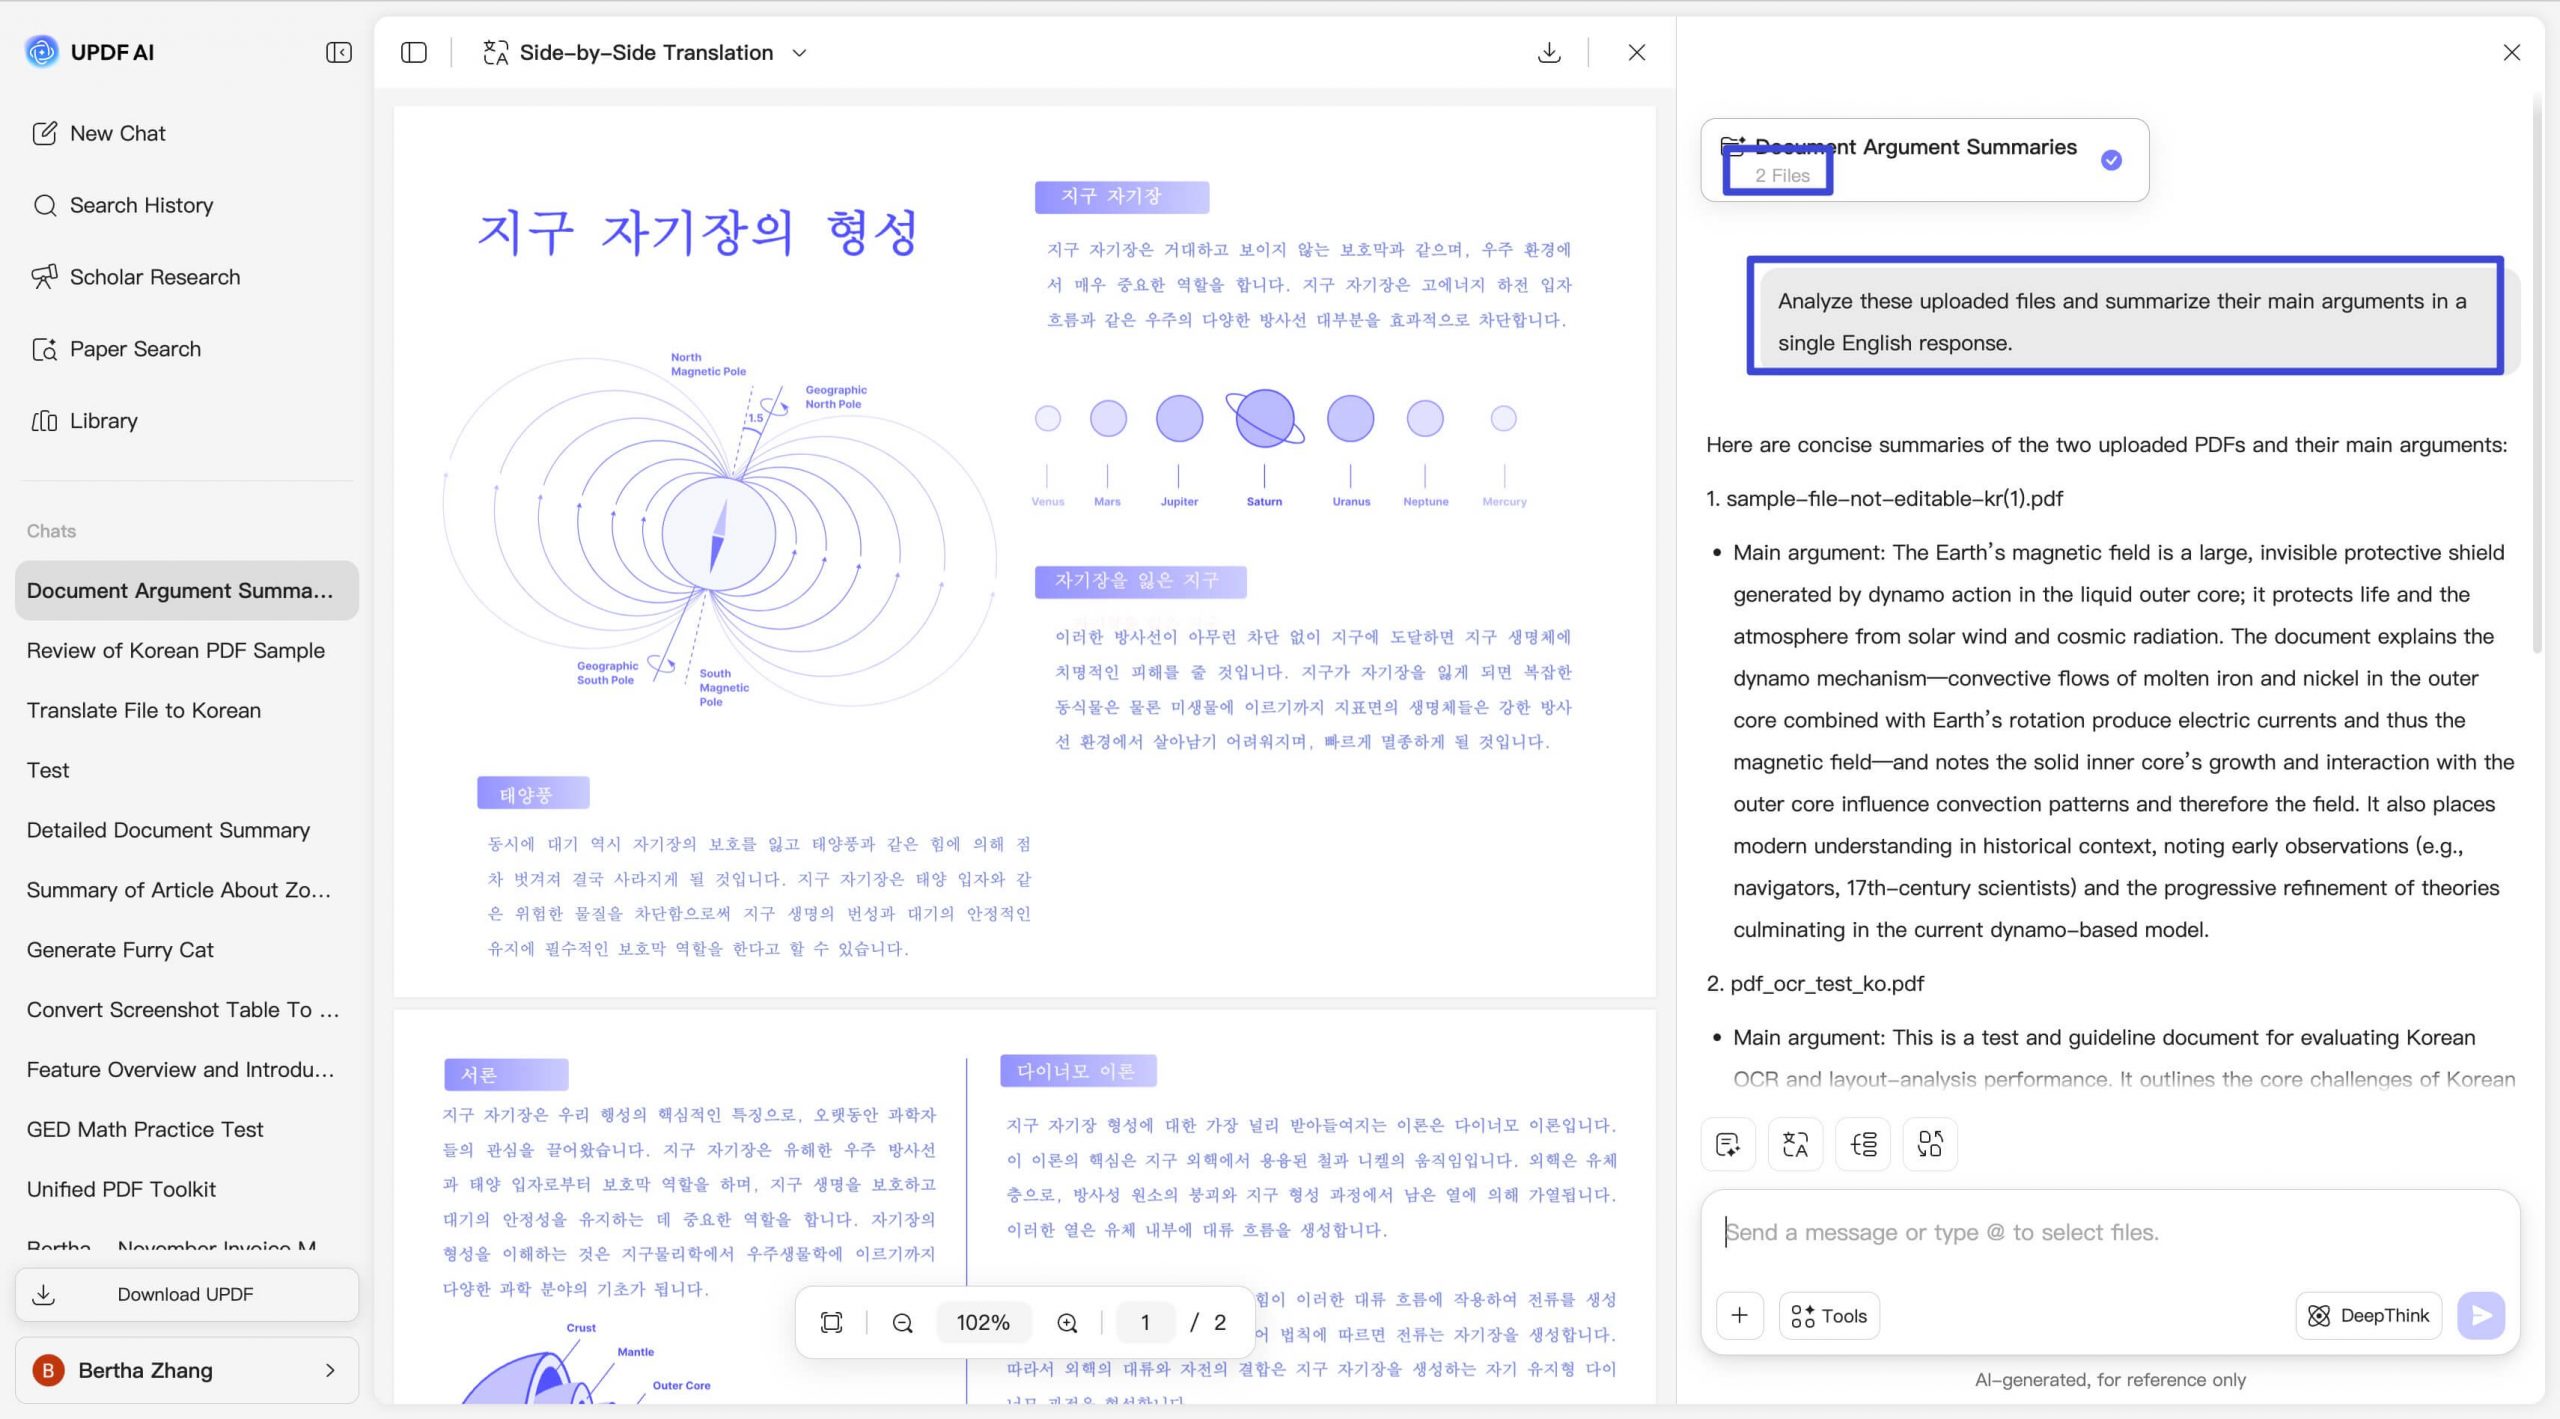Viewport: 2560px width, 1419px height.
Task: Select Document Argument Summa... chat
Action: coord(187,590)
